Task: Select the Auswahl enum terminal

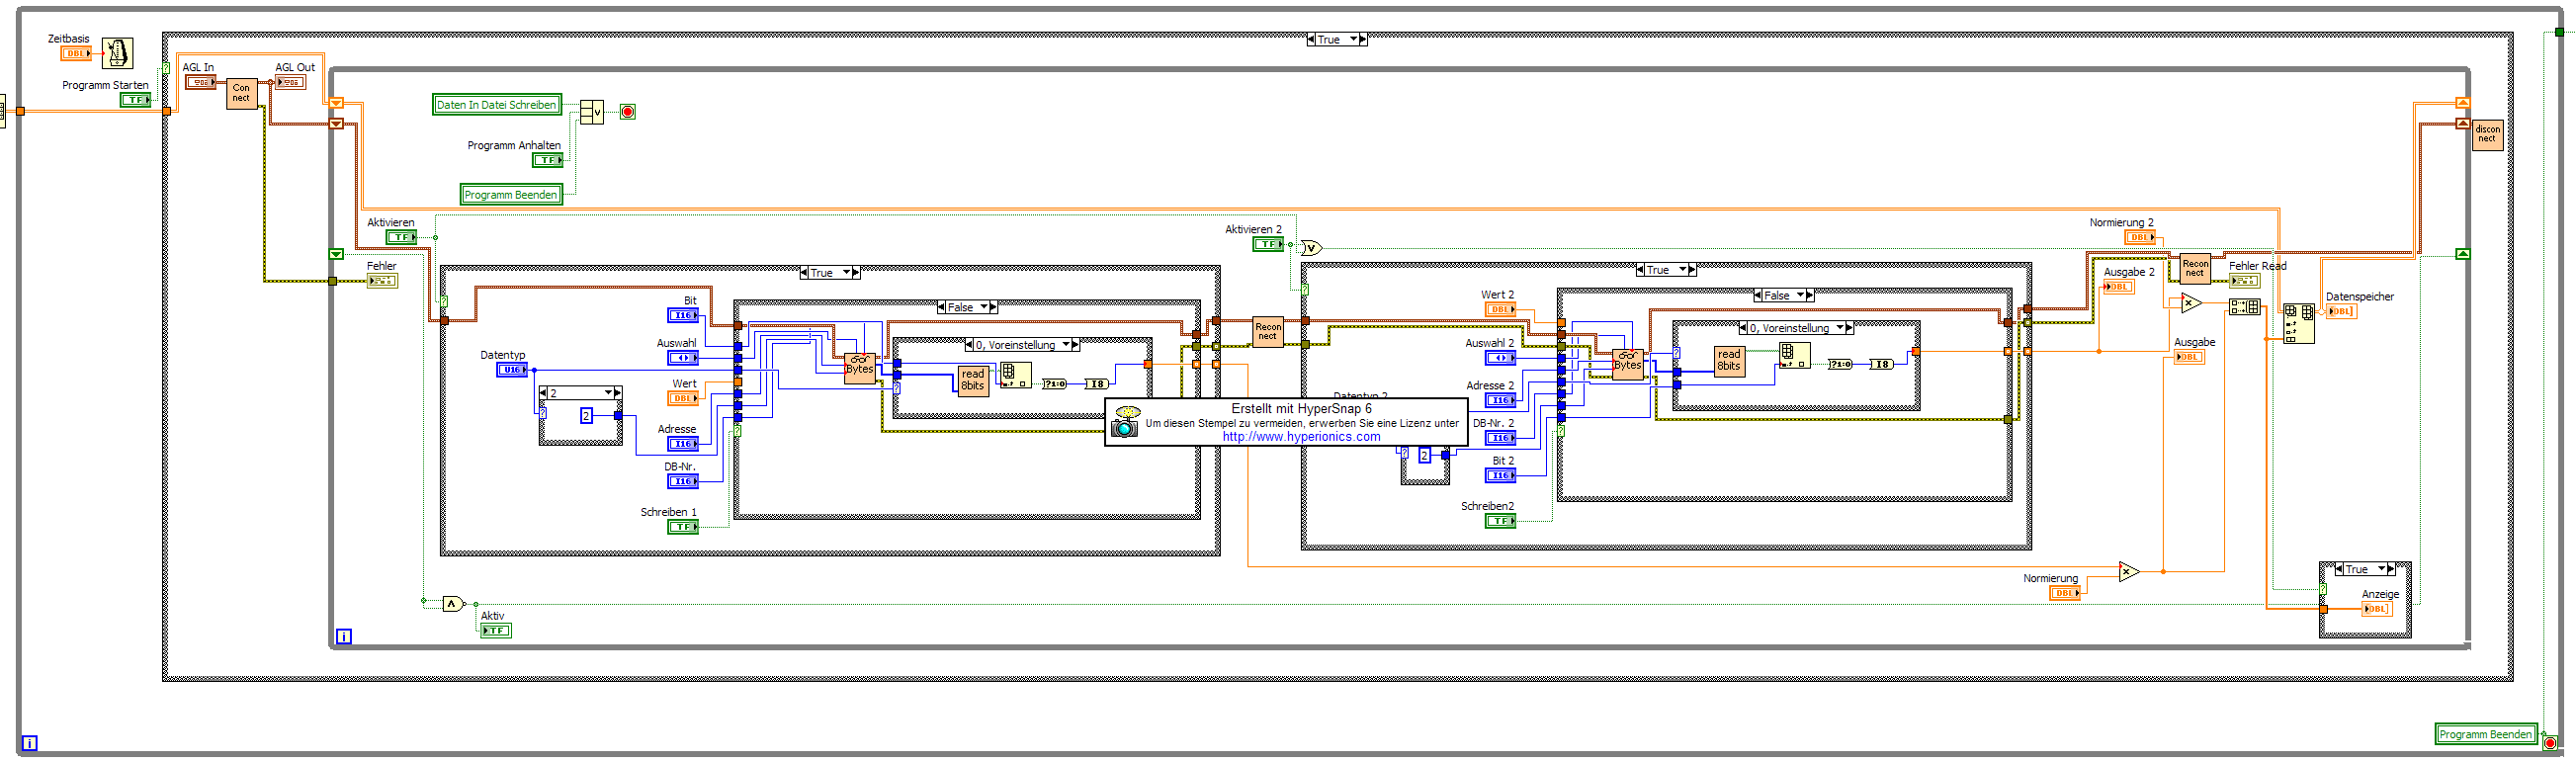Action: 683,358
